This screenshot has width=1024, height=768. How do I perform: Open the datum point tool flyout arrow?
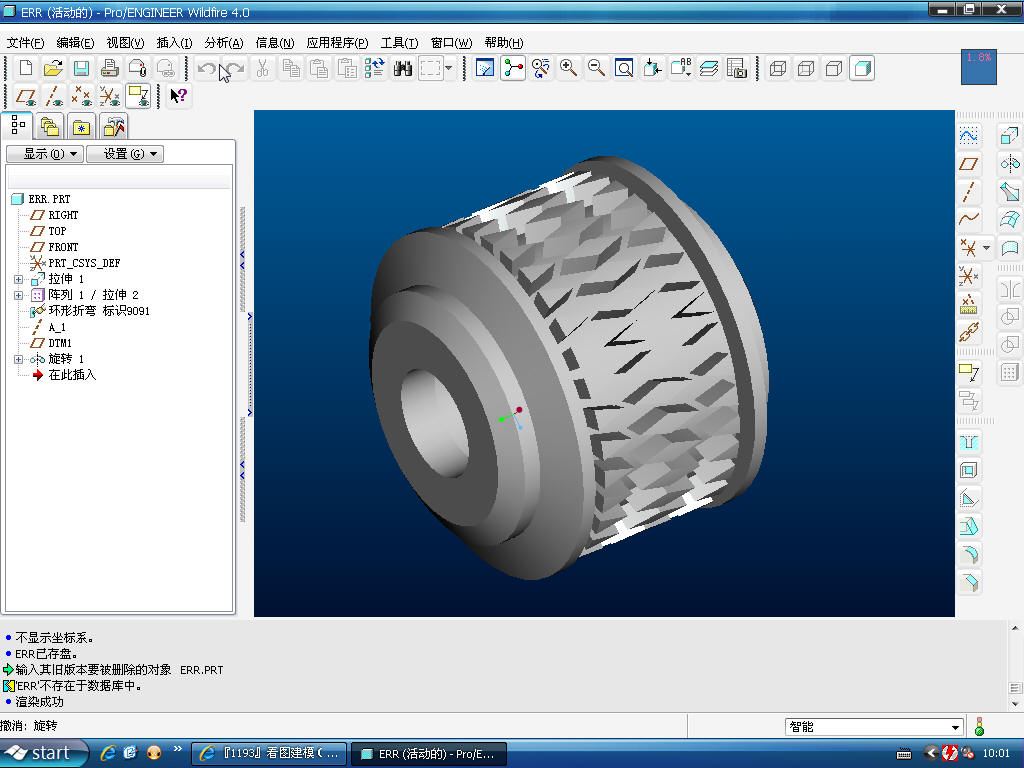click(x=986, y=248)
